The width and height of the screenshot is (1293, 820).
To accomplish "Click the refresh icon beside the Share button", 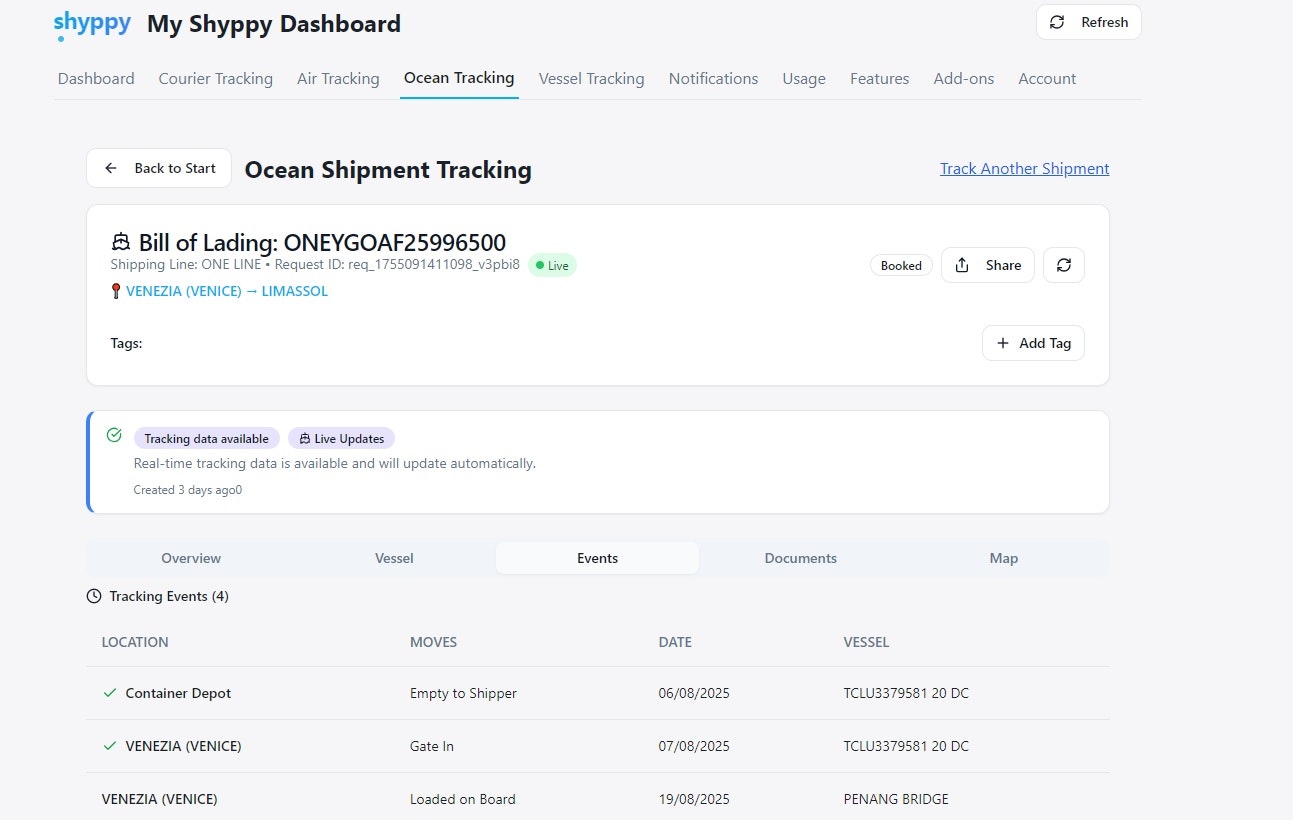I will (1064, 265).
